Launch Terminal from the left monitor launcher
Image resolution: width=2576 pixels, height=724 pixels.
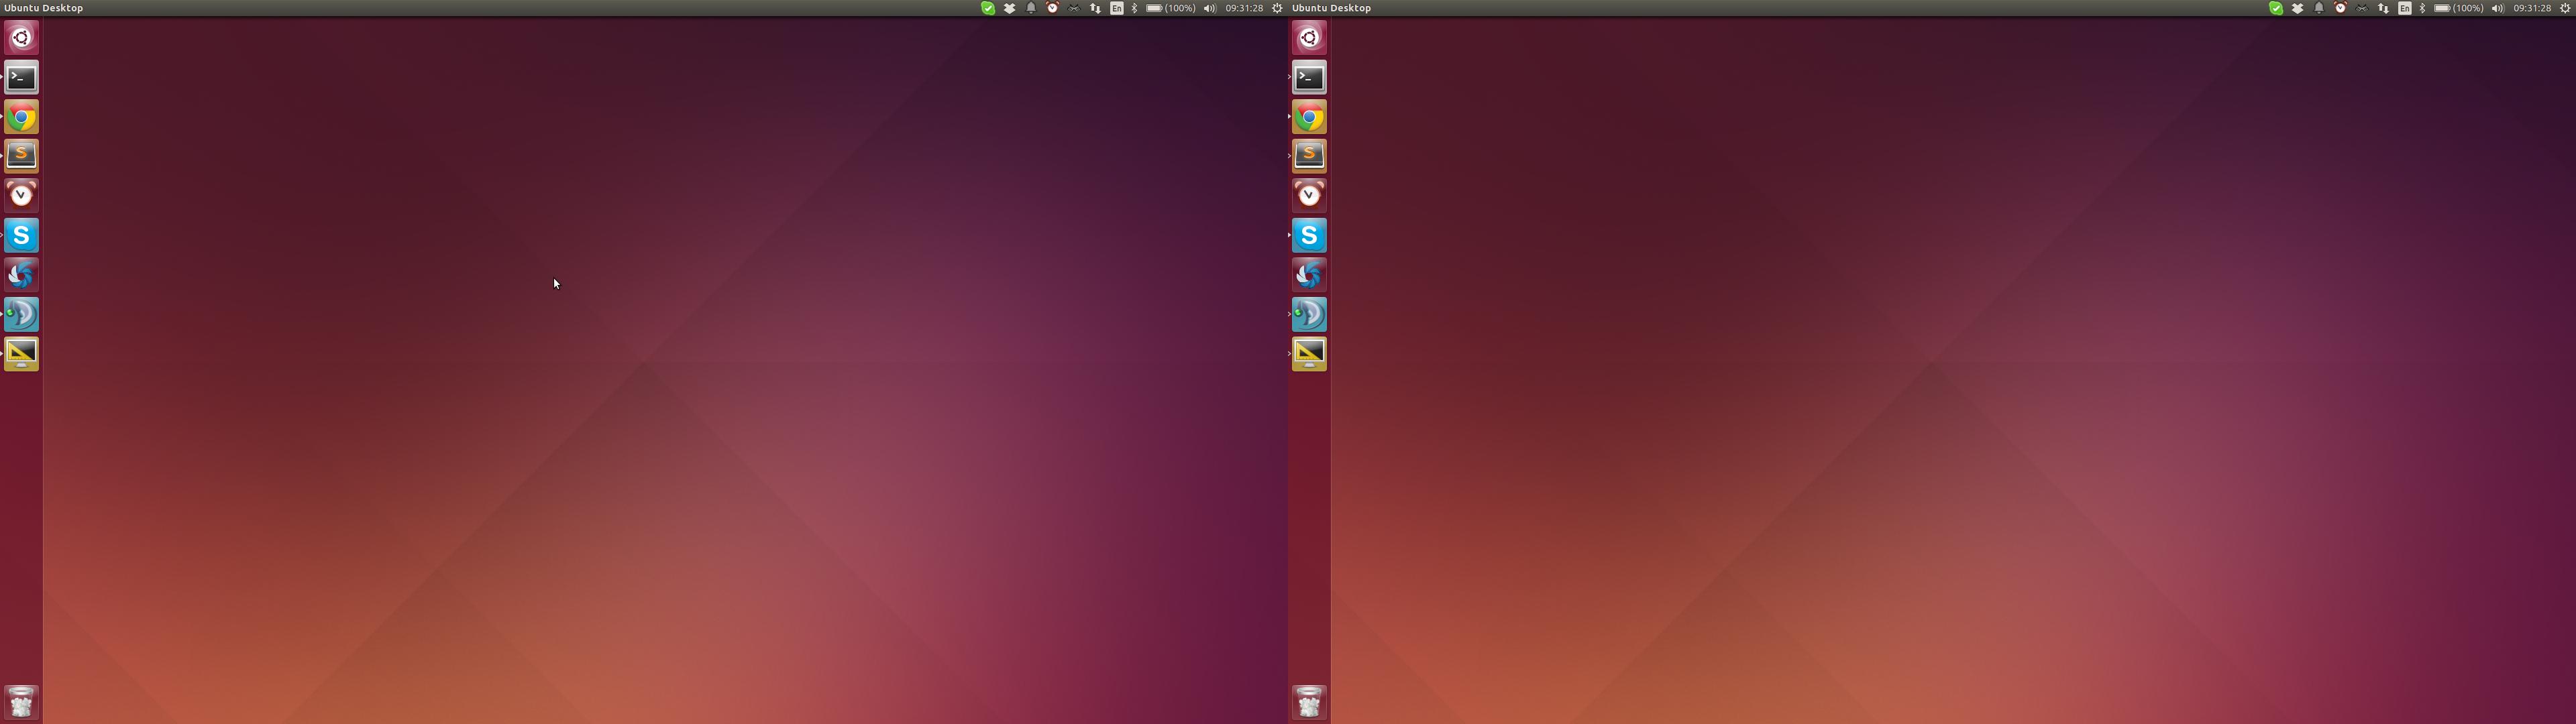click(21, 77)
